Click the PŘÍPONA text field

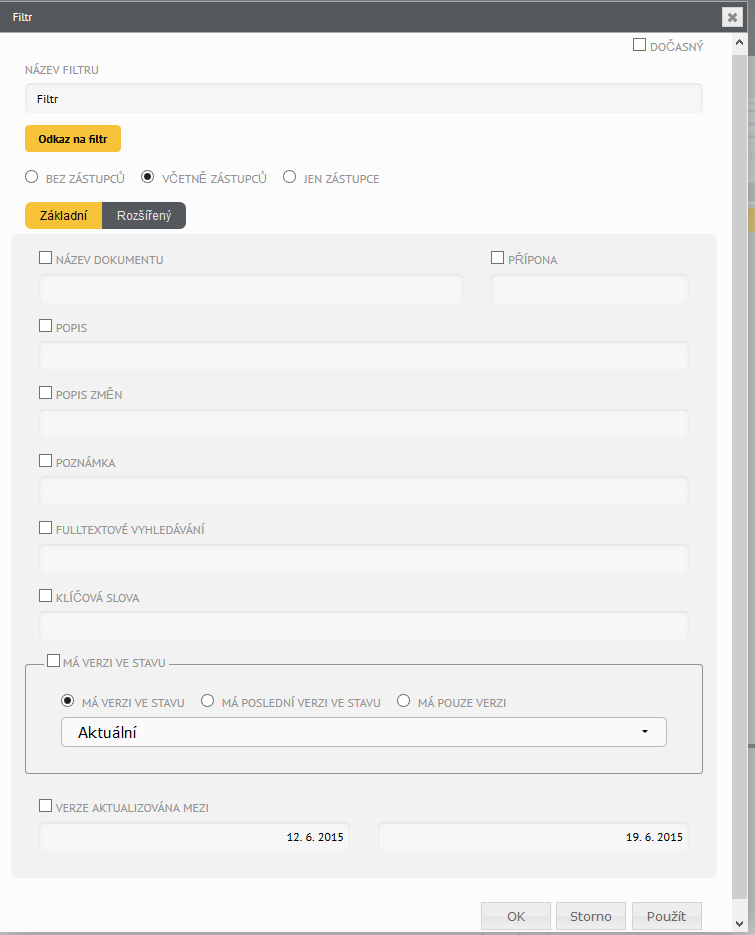[x=590, y=289]
